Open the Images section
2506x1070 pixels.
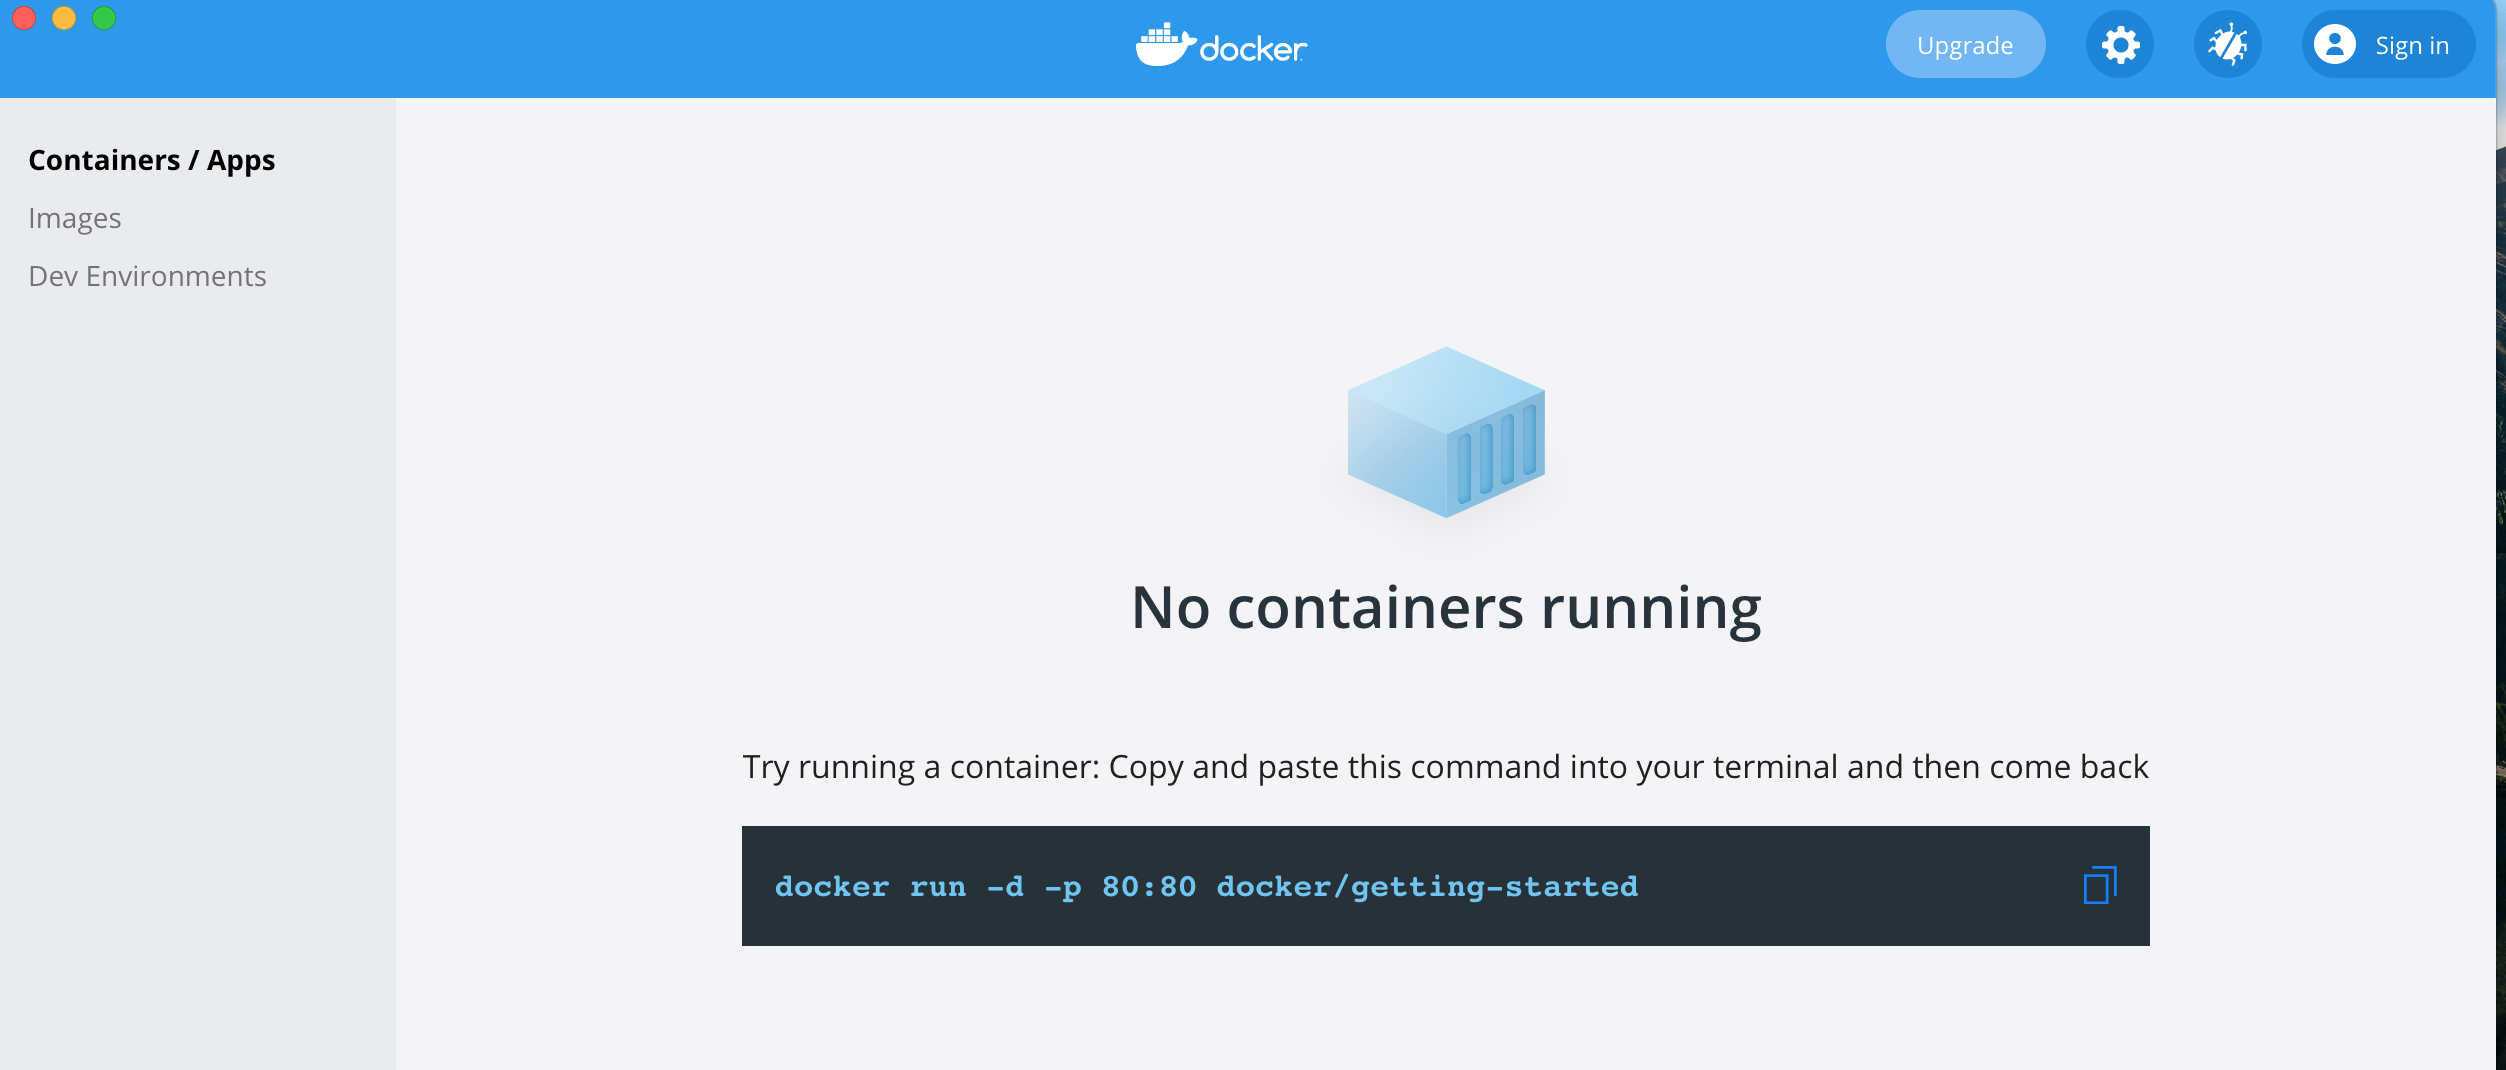(75, 218)
